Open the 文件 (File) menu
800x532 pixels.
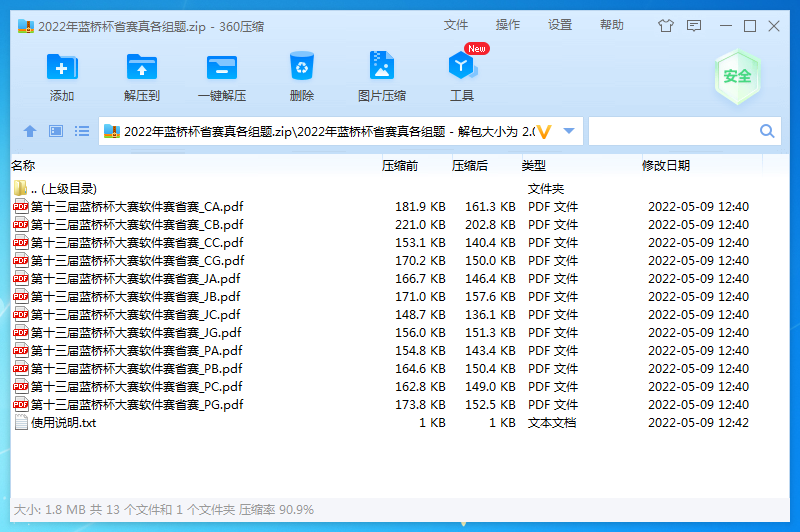456,25
